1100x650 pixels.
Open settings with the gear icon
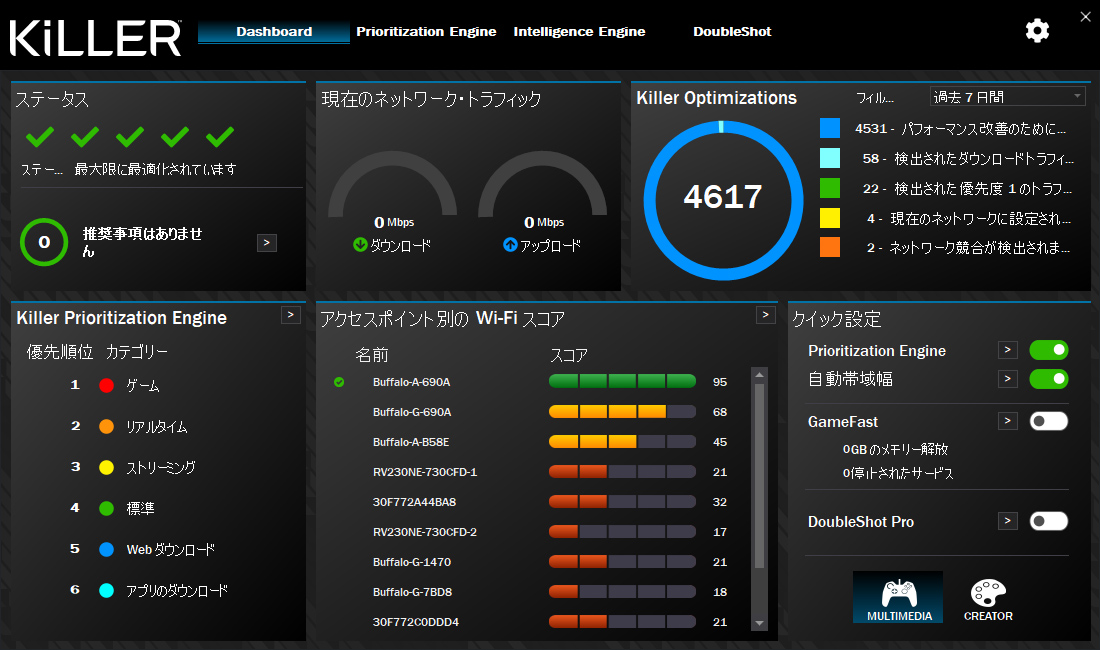(1037, 31)
